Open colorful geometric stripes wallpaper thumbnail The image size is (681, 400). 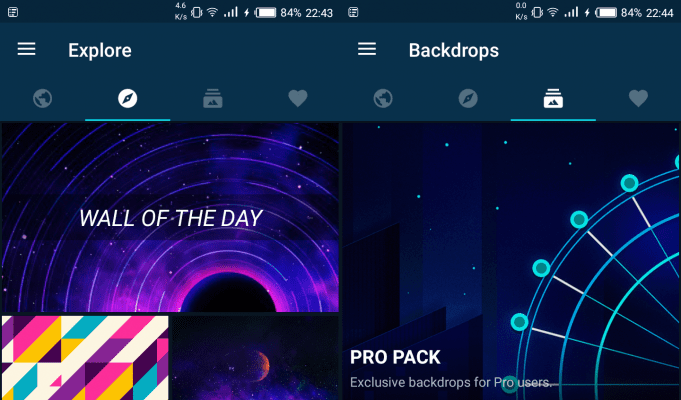click(85, 358)
